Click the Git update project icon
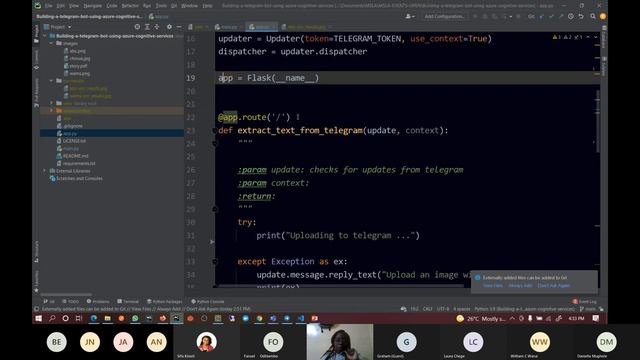This screenshot has width=640, height=360. tap(542, 16)
